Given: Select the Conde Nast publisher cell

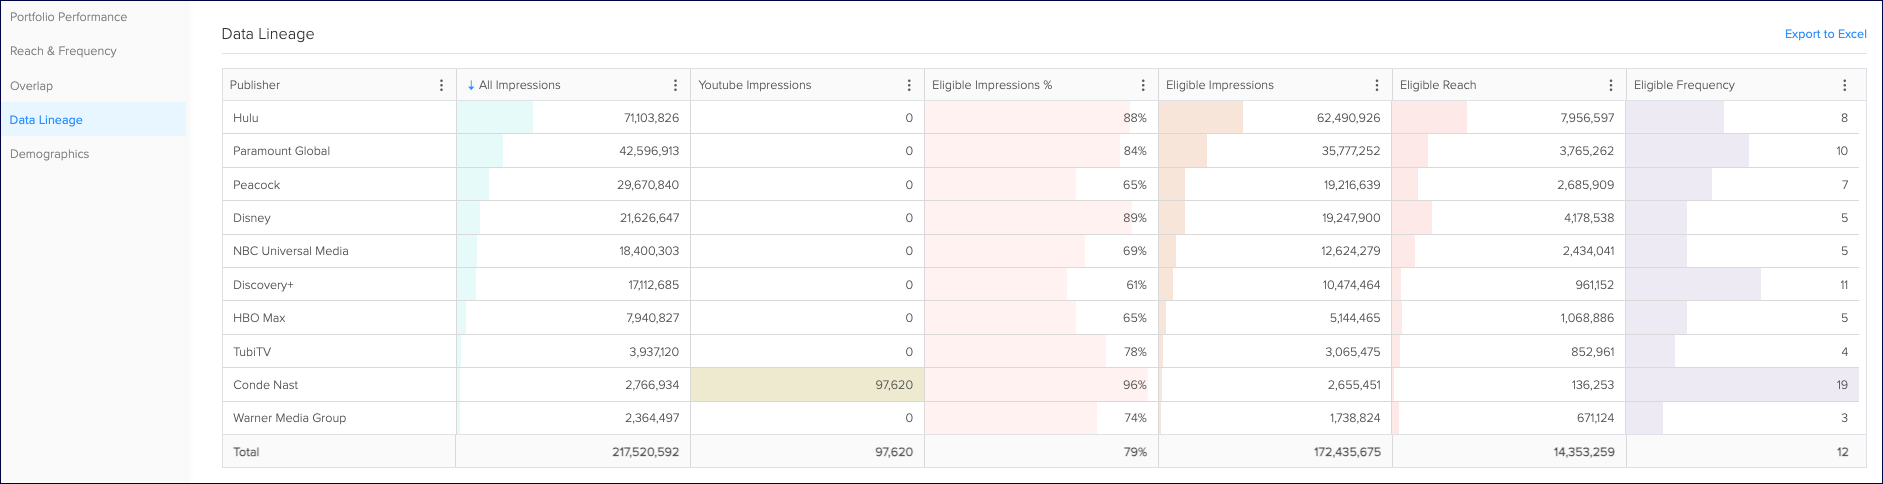Looking at the screenshot, I should pyautogui.click(x=339, y=385).
